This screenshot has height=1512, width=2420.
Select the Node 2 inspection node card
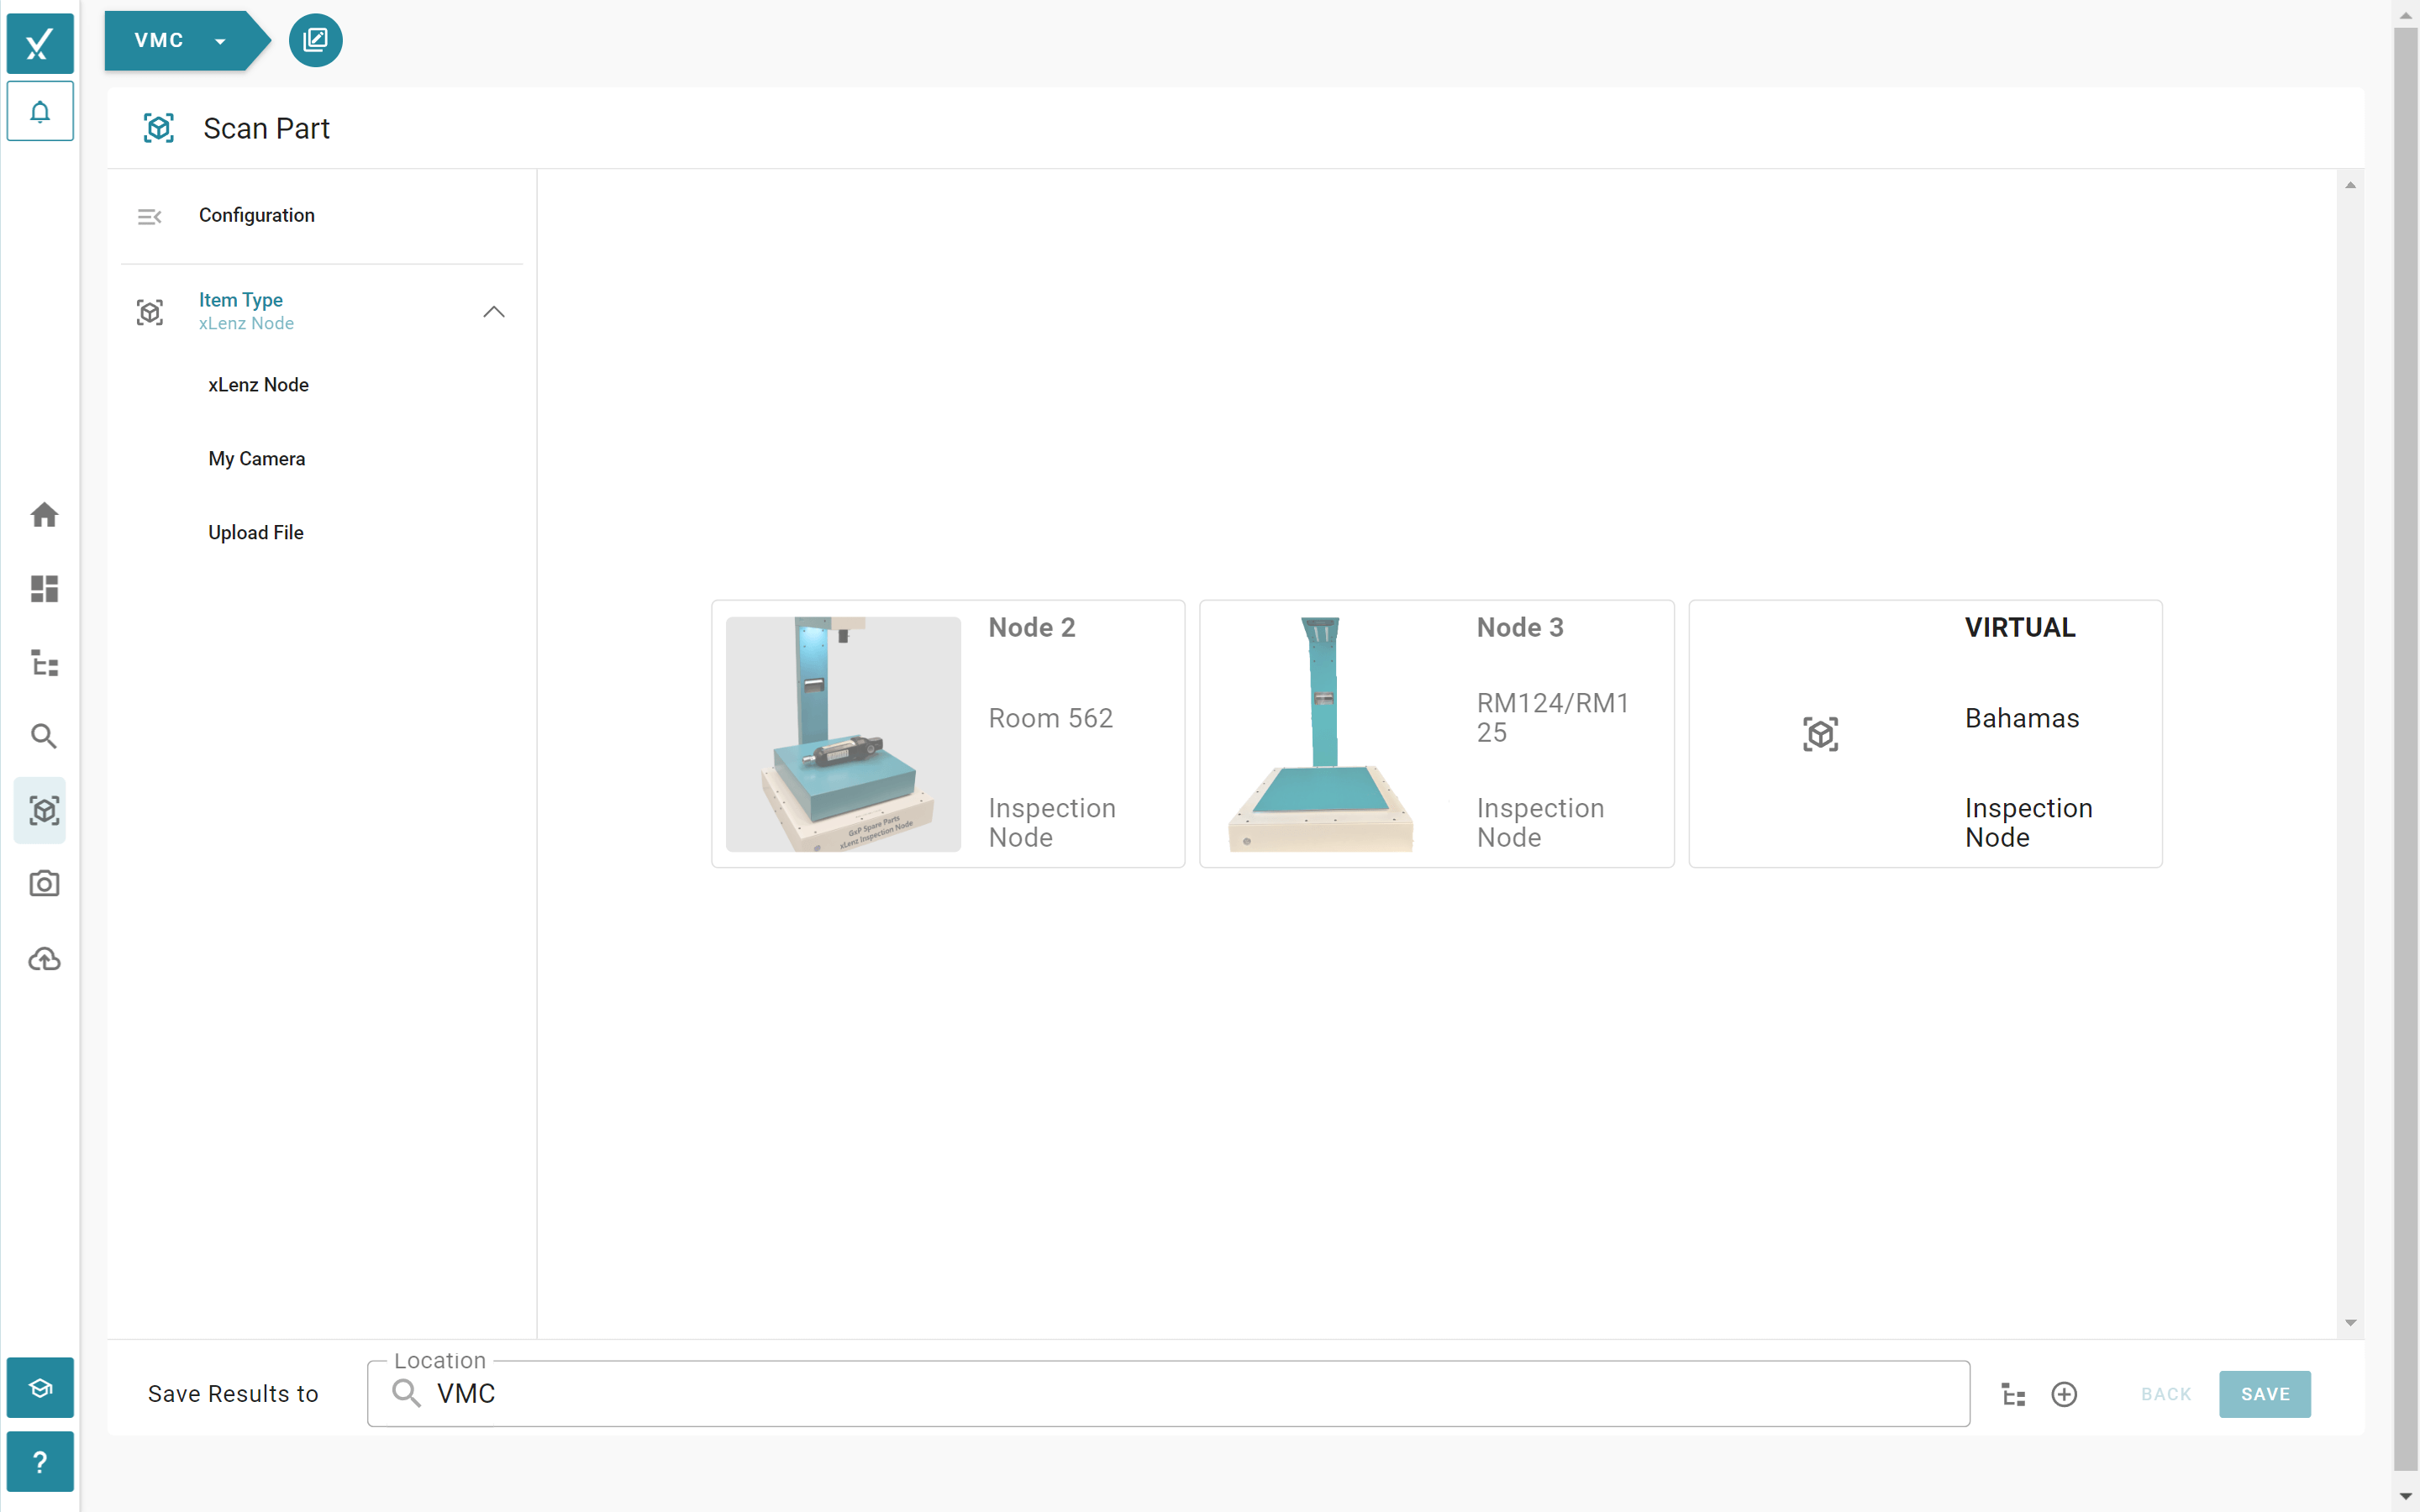click(946, 734)
